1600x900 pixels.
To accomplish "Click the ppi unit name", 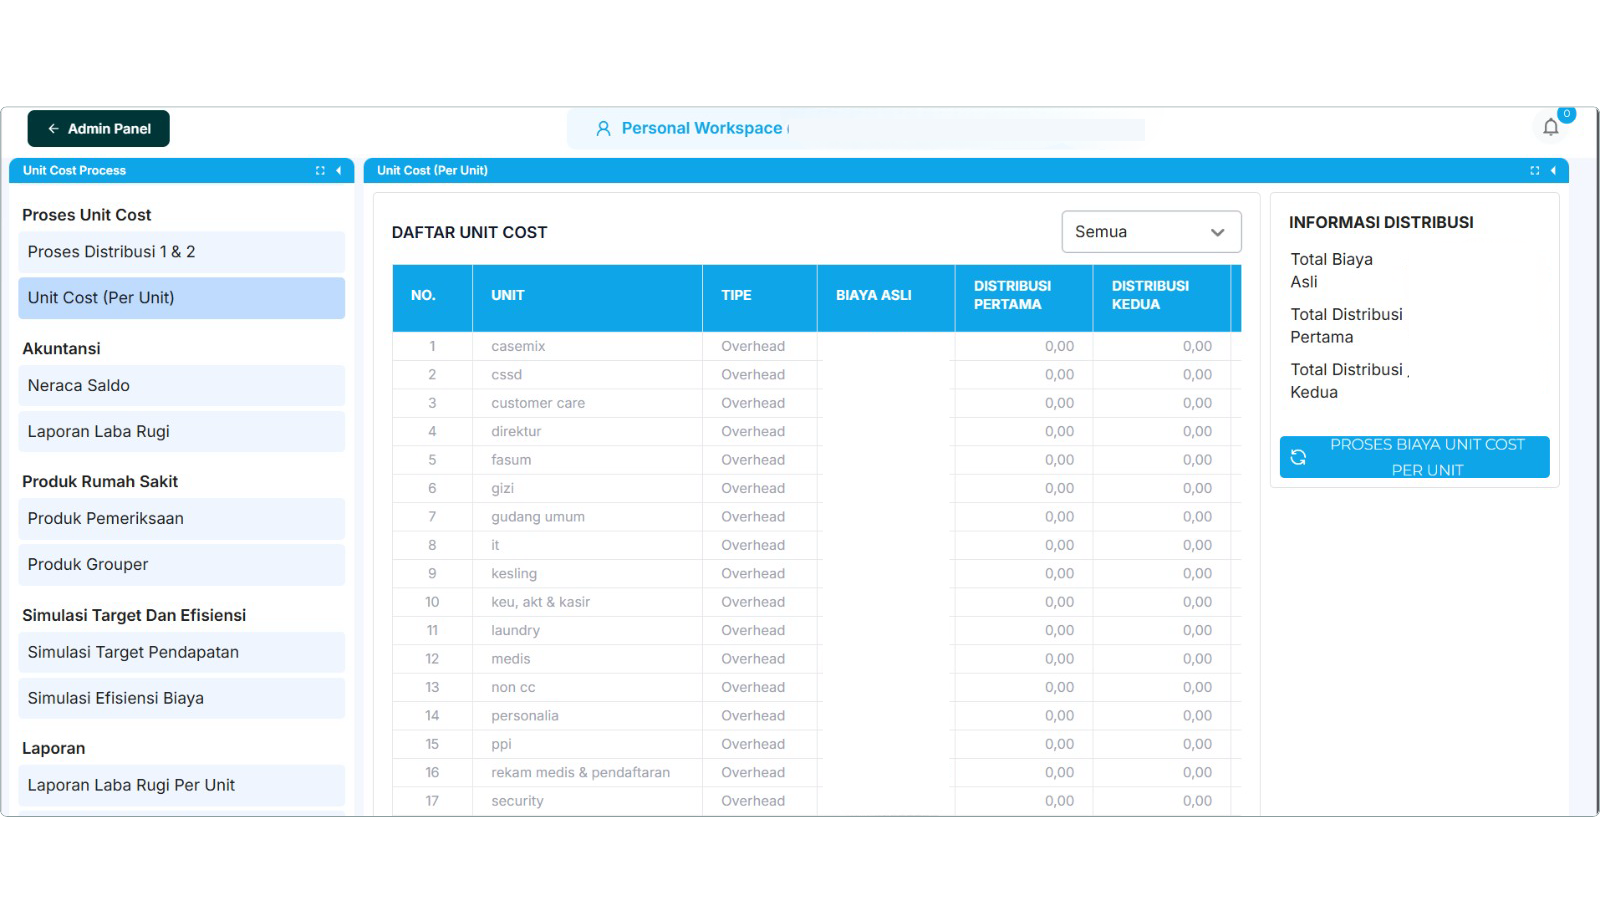I will pos(501,745).
